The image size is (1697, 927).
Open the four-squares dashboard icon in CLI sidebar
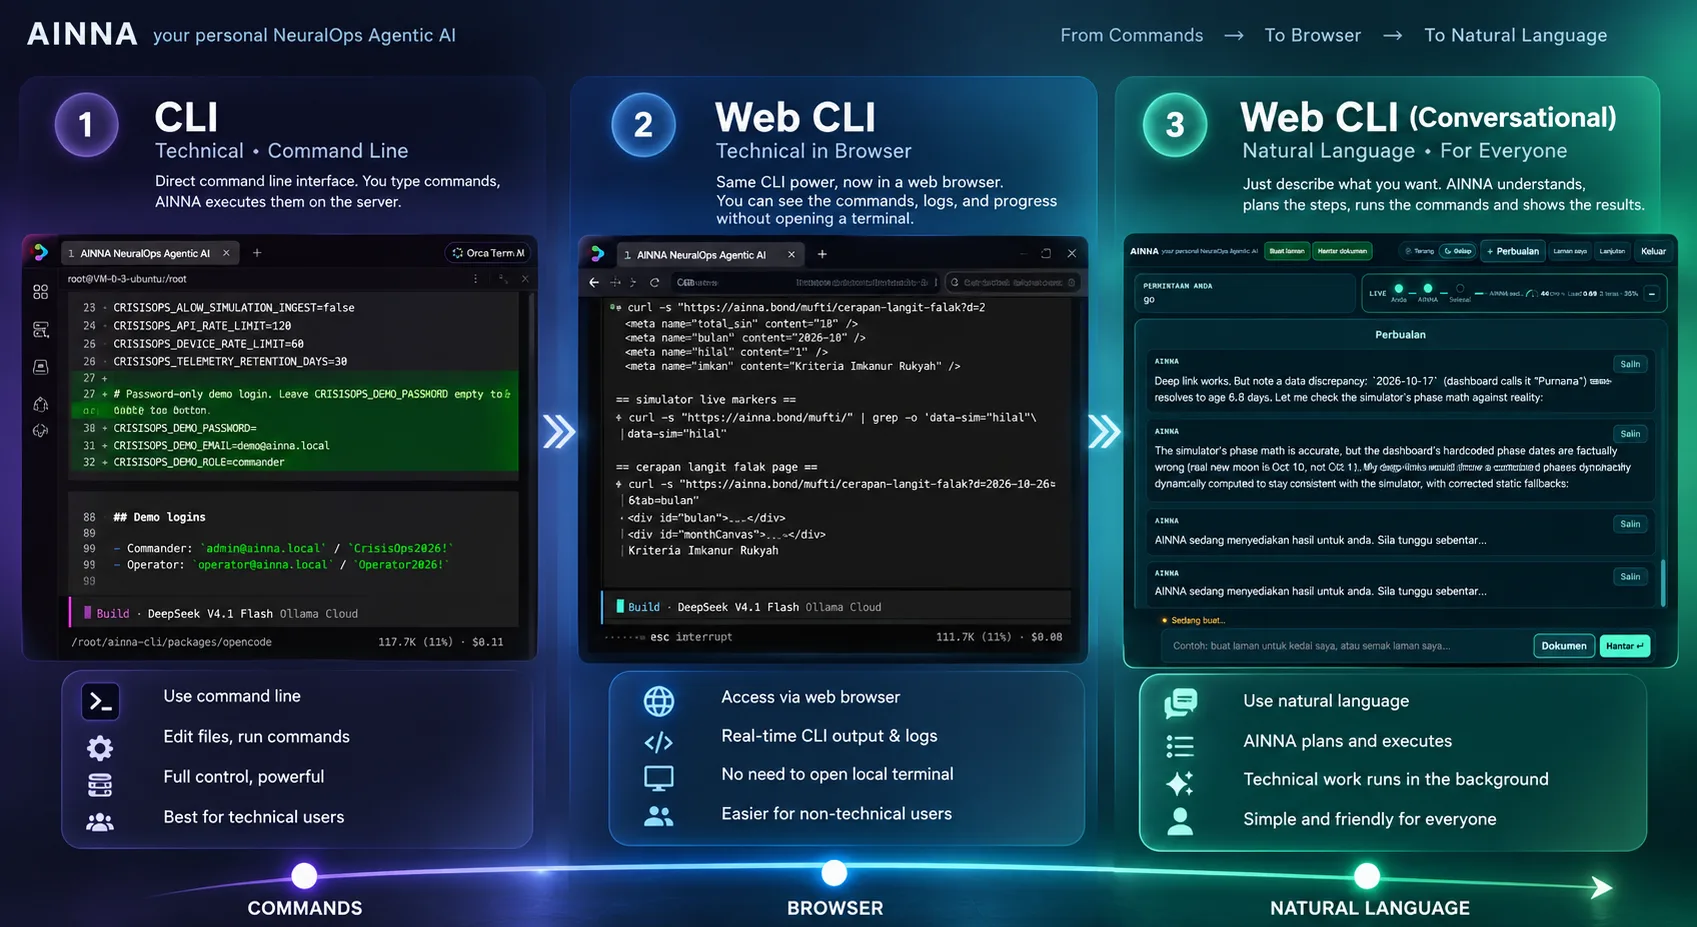click(x=40, y=292)
